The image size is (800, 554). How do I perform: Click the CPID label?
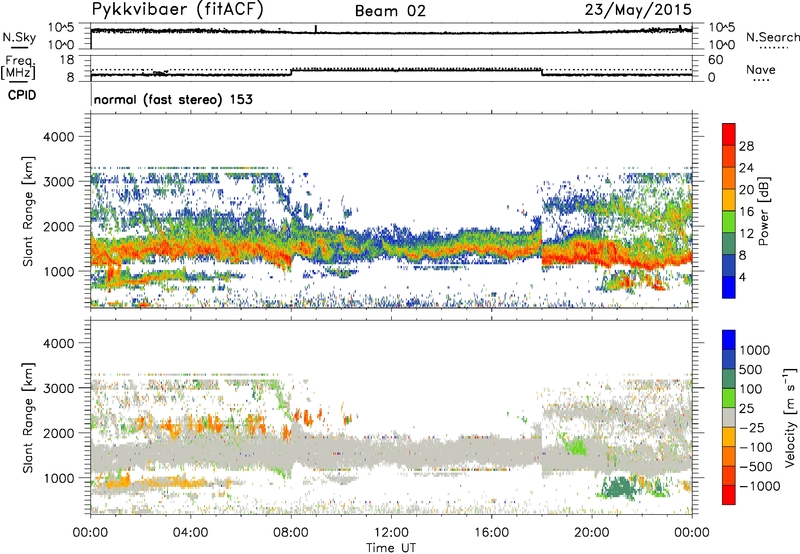22,95
